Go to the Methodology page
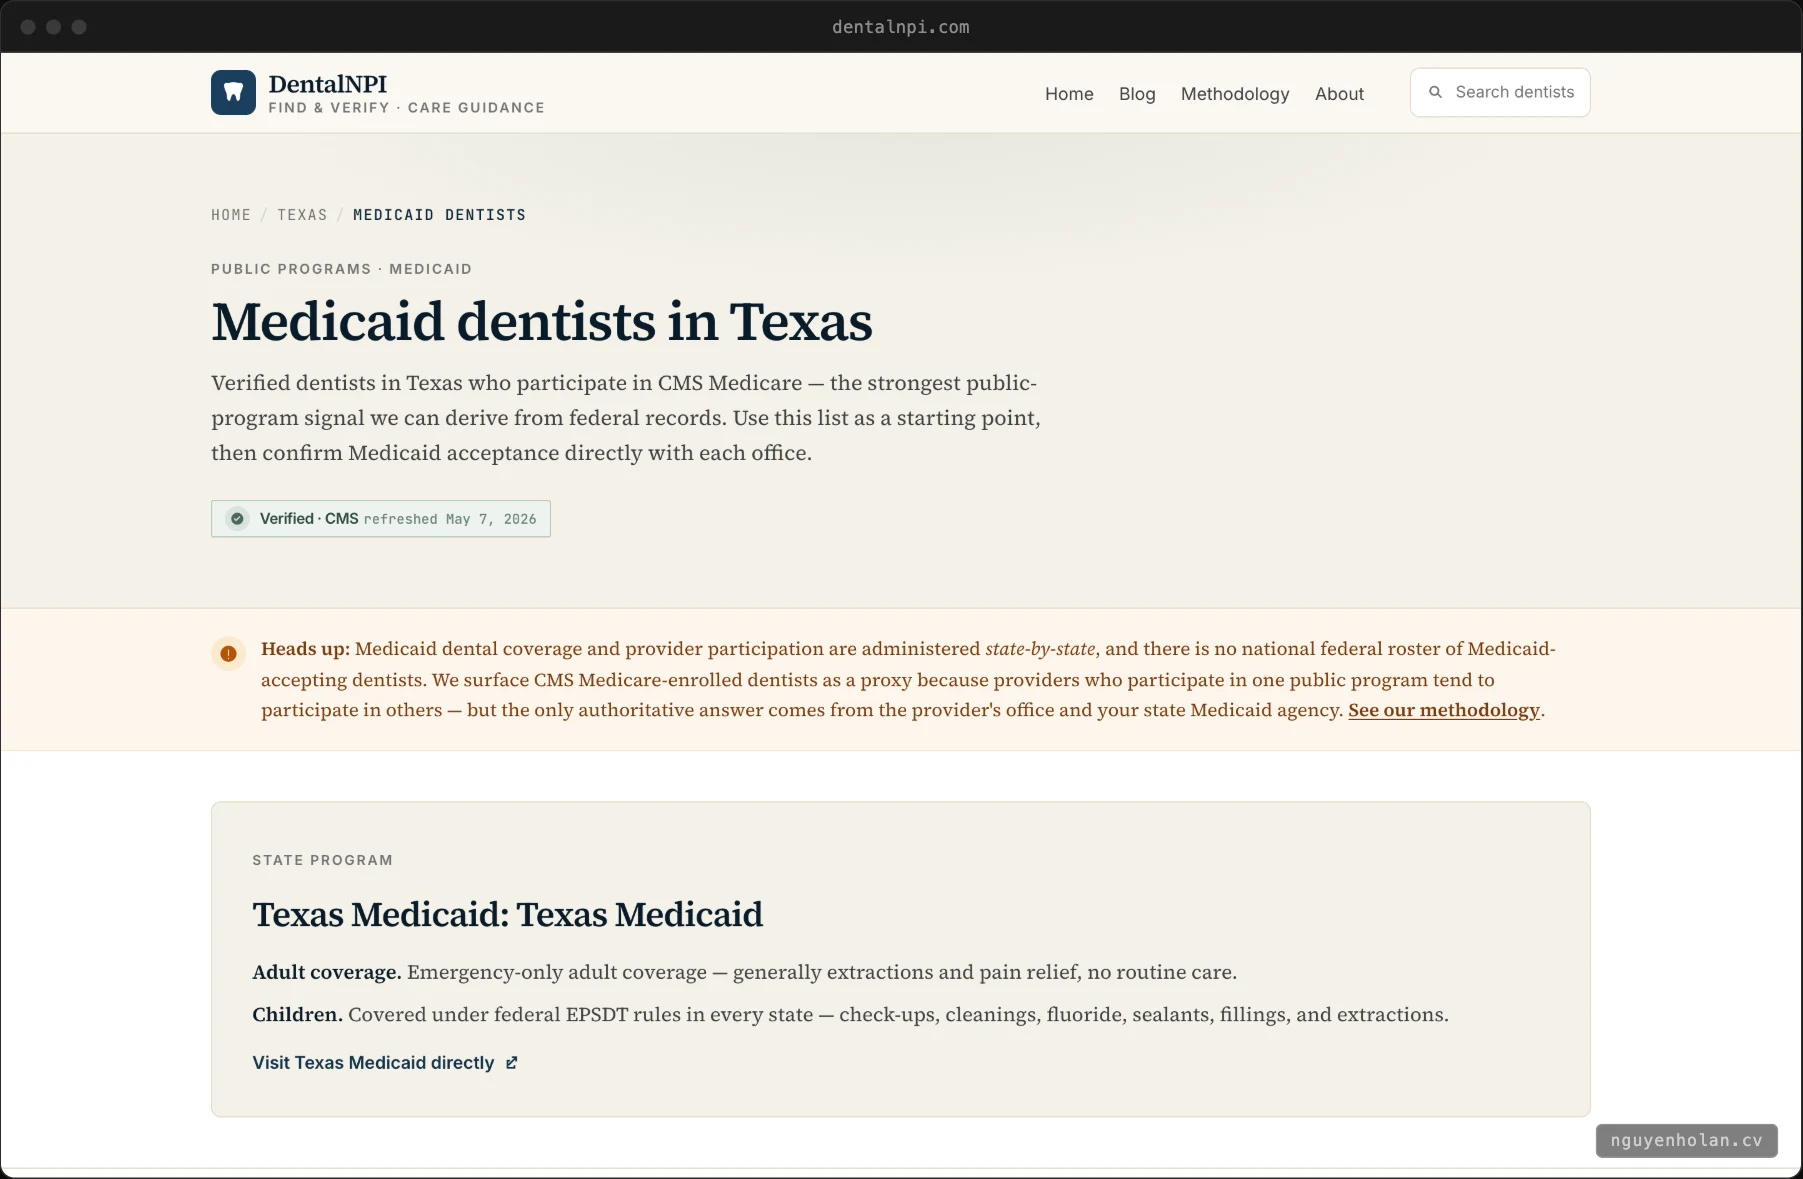The height and width of the screenshot is (1179, 1803). point(1235,93)
